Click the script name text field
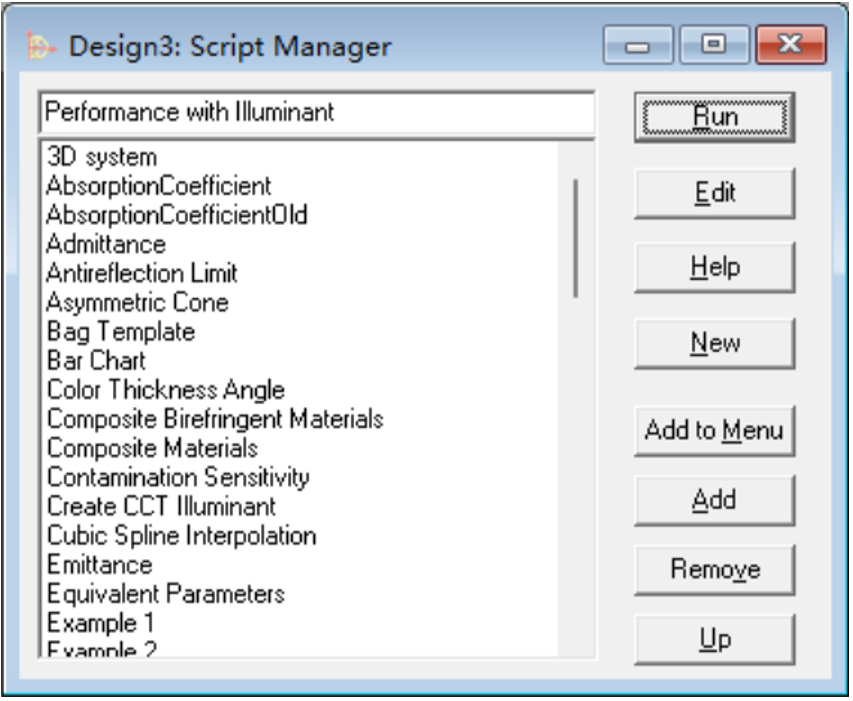The width and height of the screenshot is (853, 701). [x=316, y=112]
